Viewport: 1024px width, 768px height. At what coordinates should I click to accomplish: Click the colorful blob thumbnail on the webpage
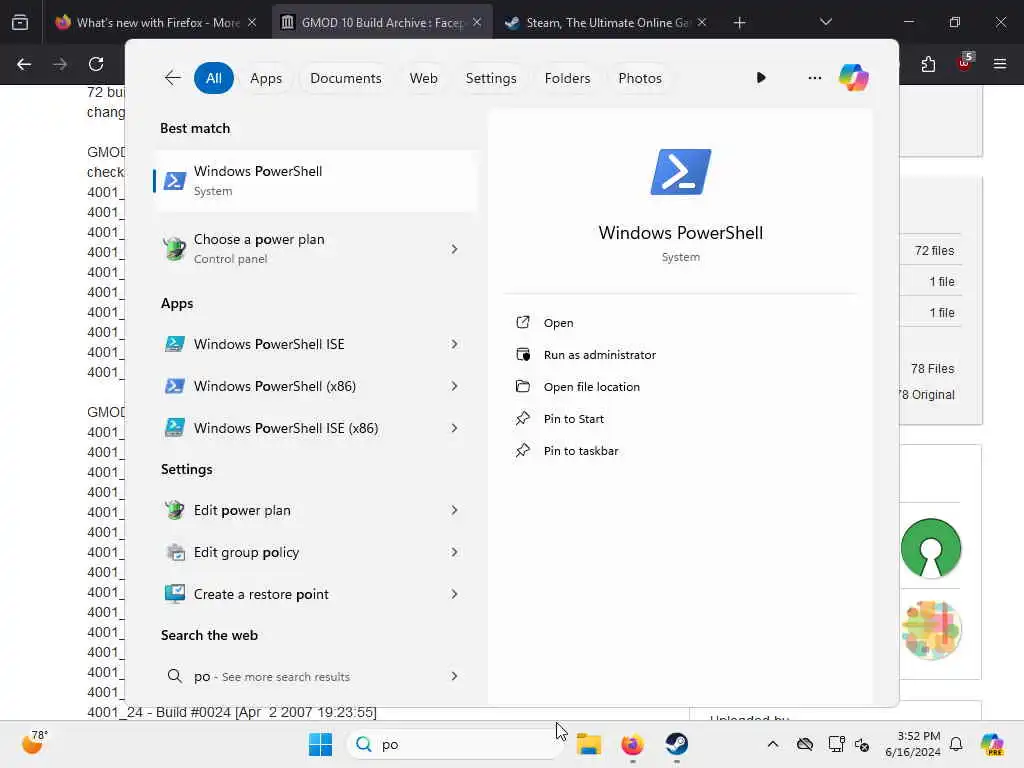tap(931, 630)
